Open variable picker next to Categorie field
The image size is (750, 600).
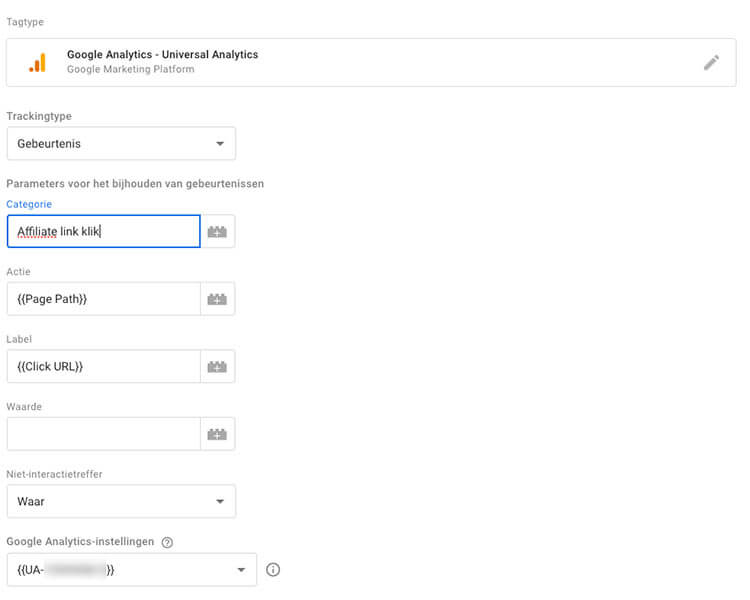[x=217, y=232]
